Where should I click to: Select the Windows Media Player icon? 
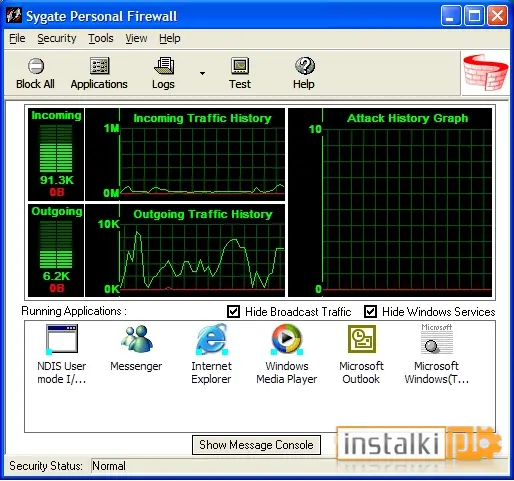pyautogui.click(x=286, y=339)
